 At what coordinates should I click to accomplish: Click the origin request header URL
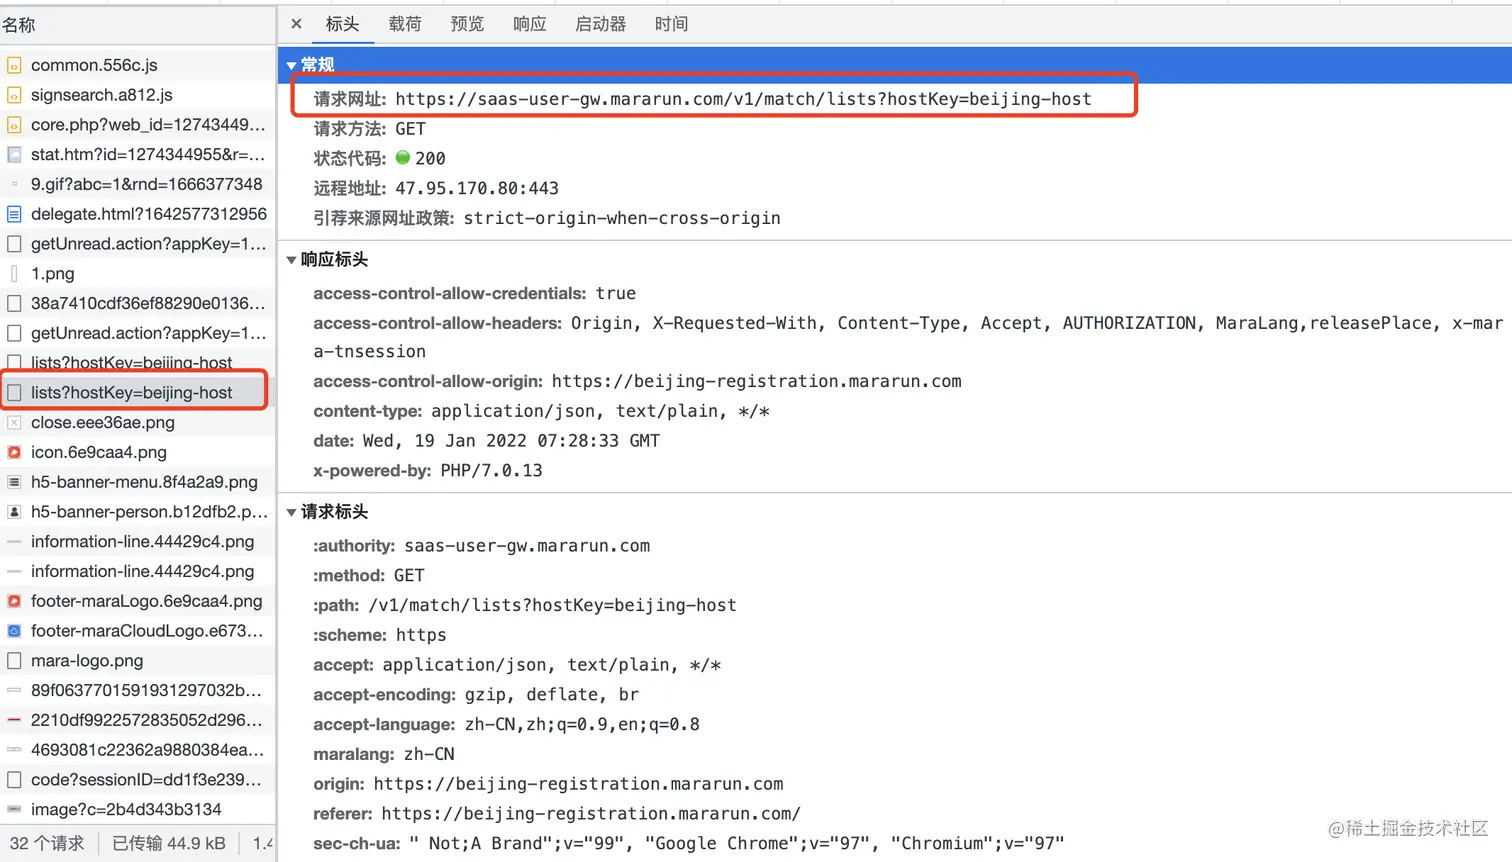[x=579, y=784]
